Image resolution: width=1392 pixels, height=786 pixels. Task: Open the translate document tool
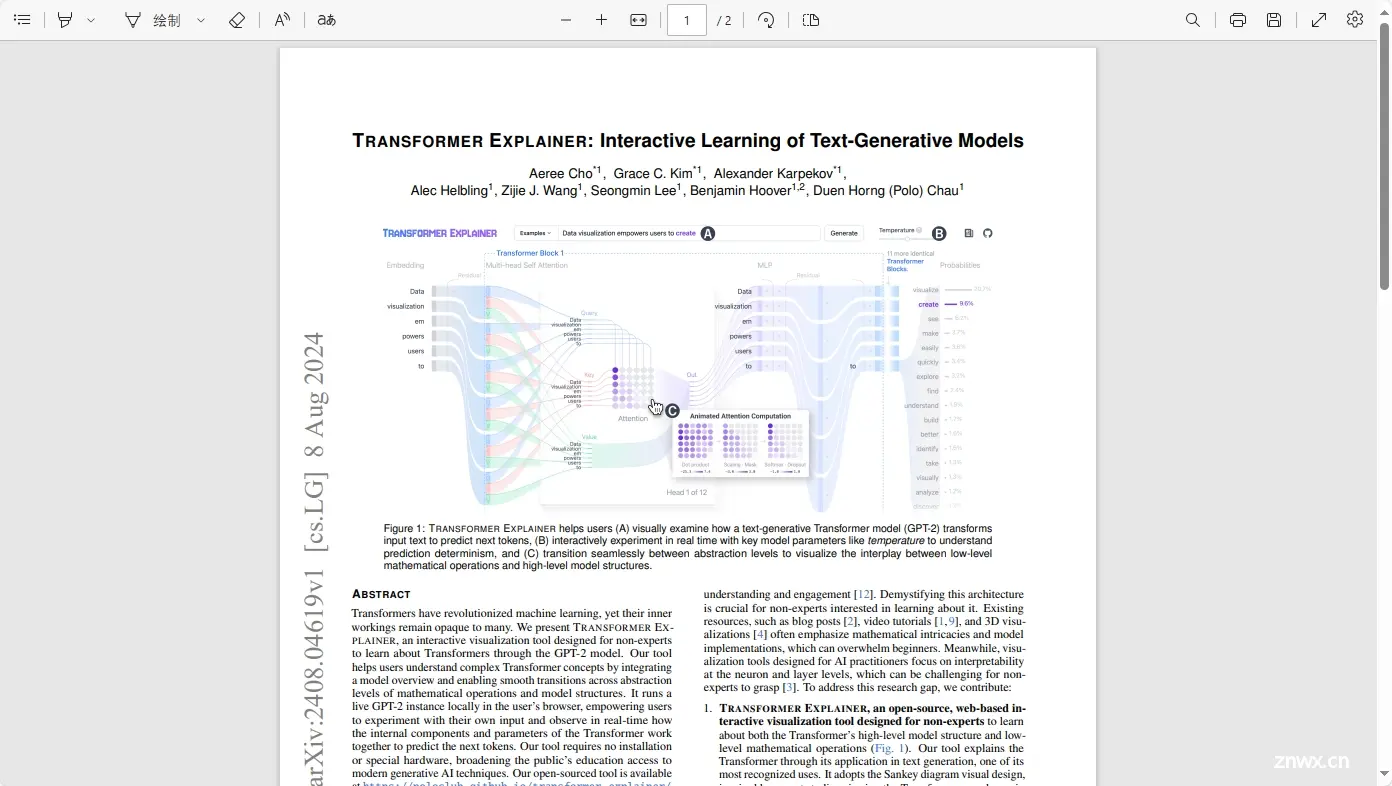(x=326, y=20)
